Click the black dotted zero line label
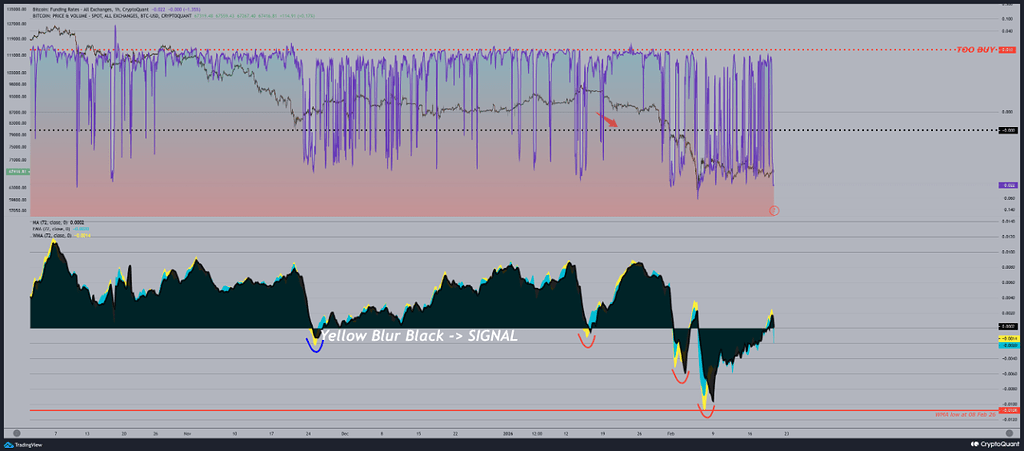The image size is (1024, 451). 1008,130
